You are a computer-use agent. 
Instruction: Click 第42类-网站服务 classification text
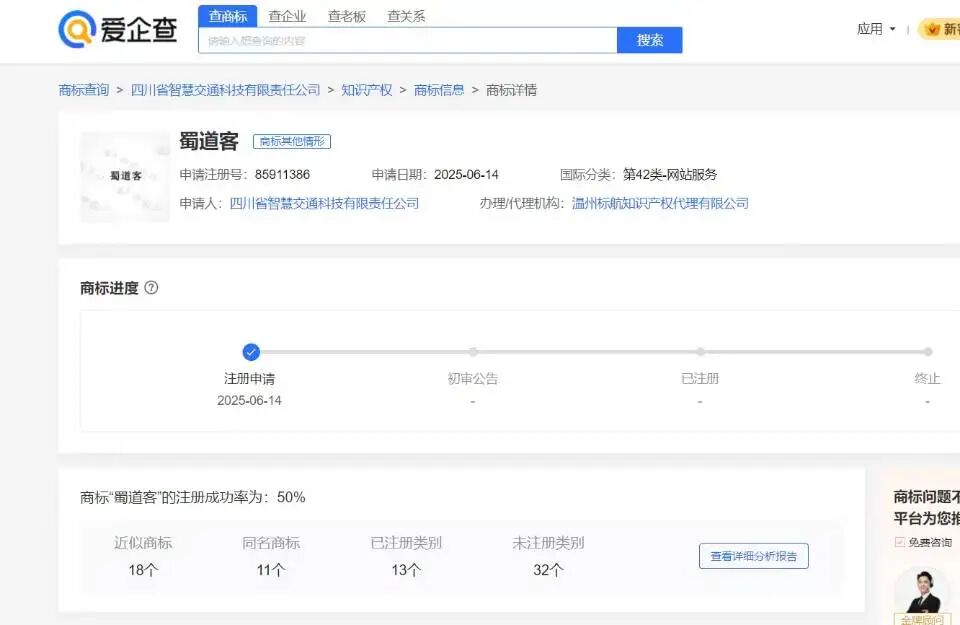(x=670, y=174)
